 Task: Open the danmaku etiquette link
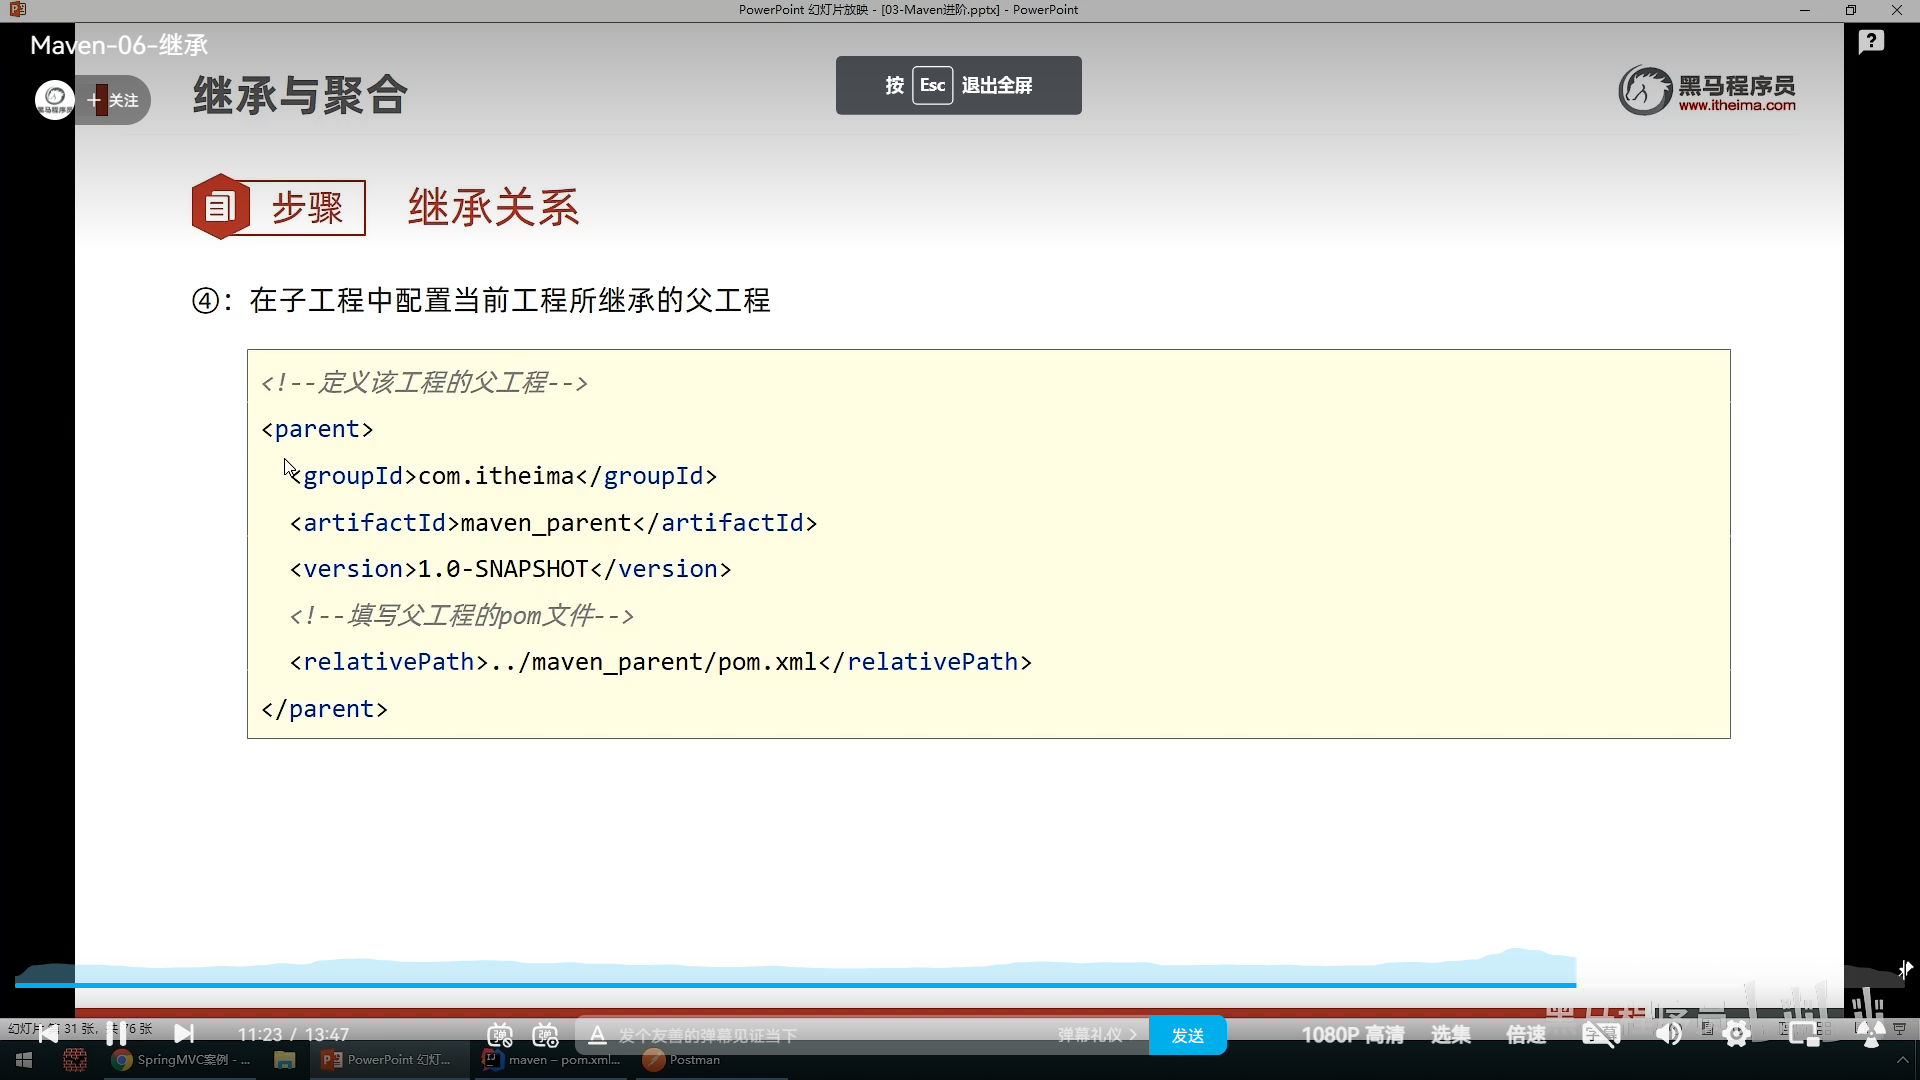coord(1096,1035)
